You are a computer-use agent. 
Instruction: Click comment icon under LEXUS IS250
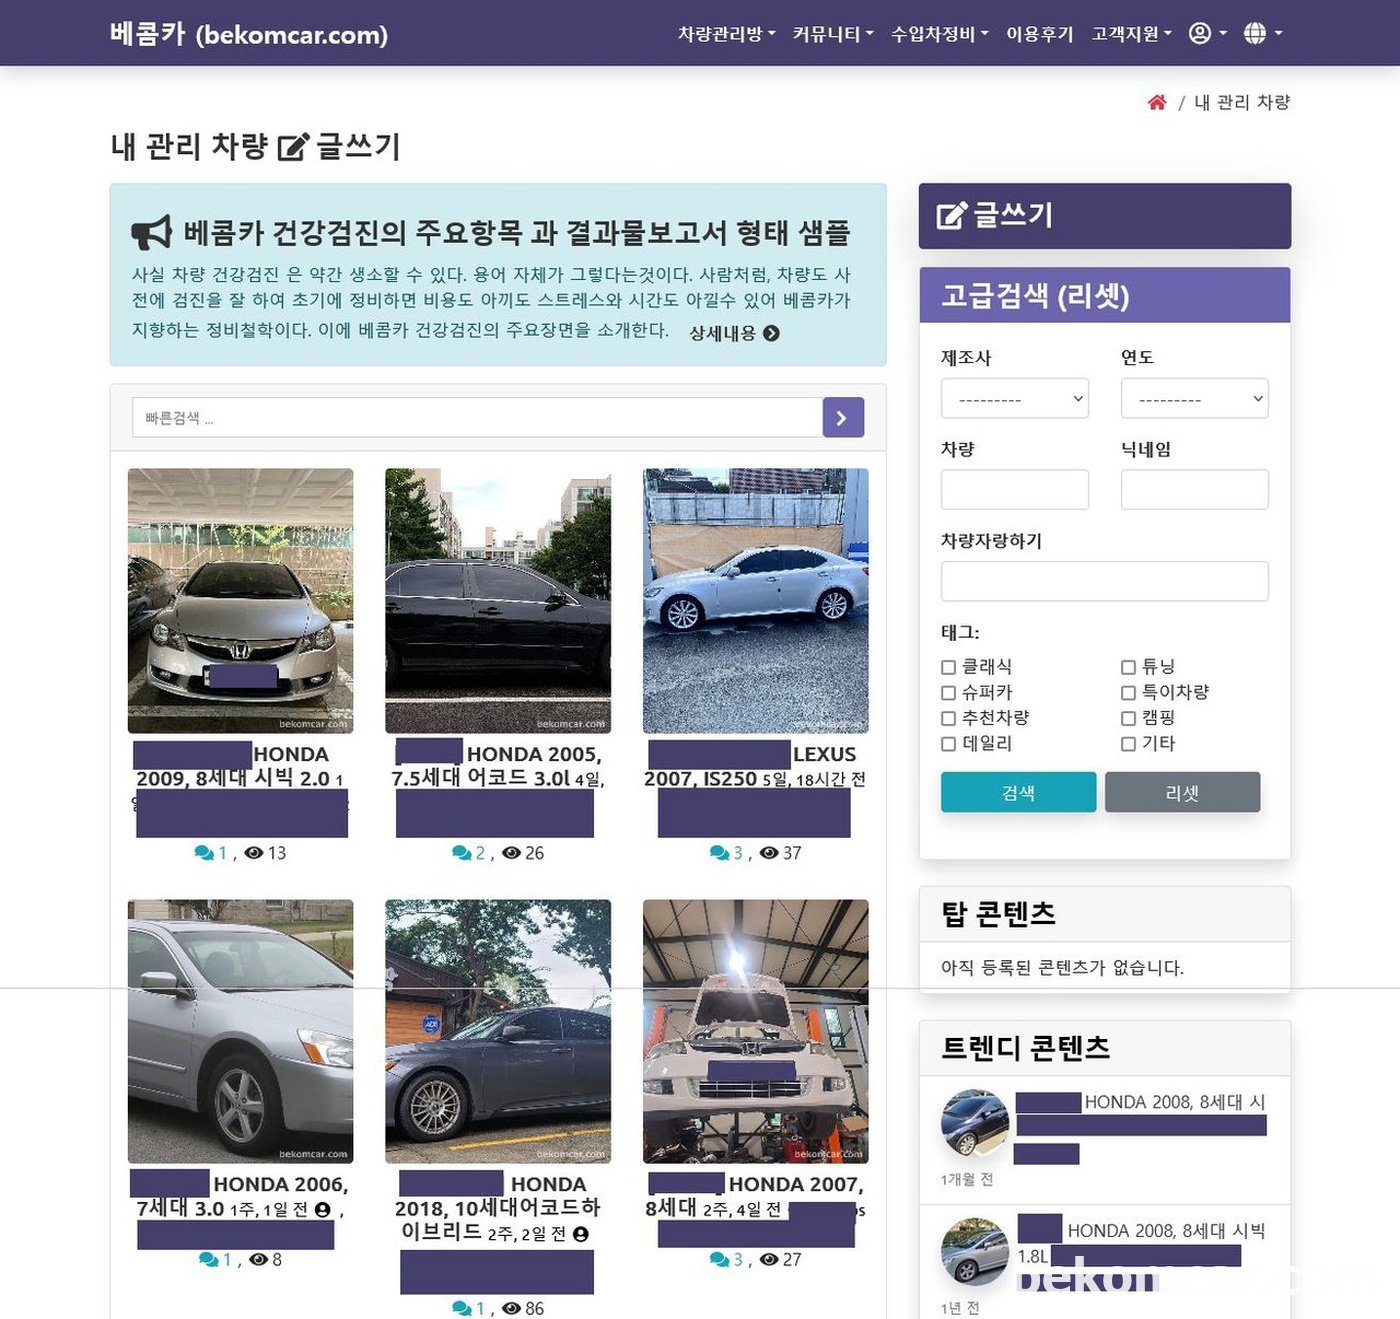click(719, 853)
